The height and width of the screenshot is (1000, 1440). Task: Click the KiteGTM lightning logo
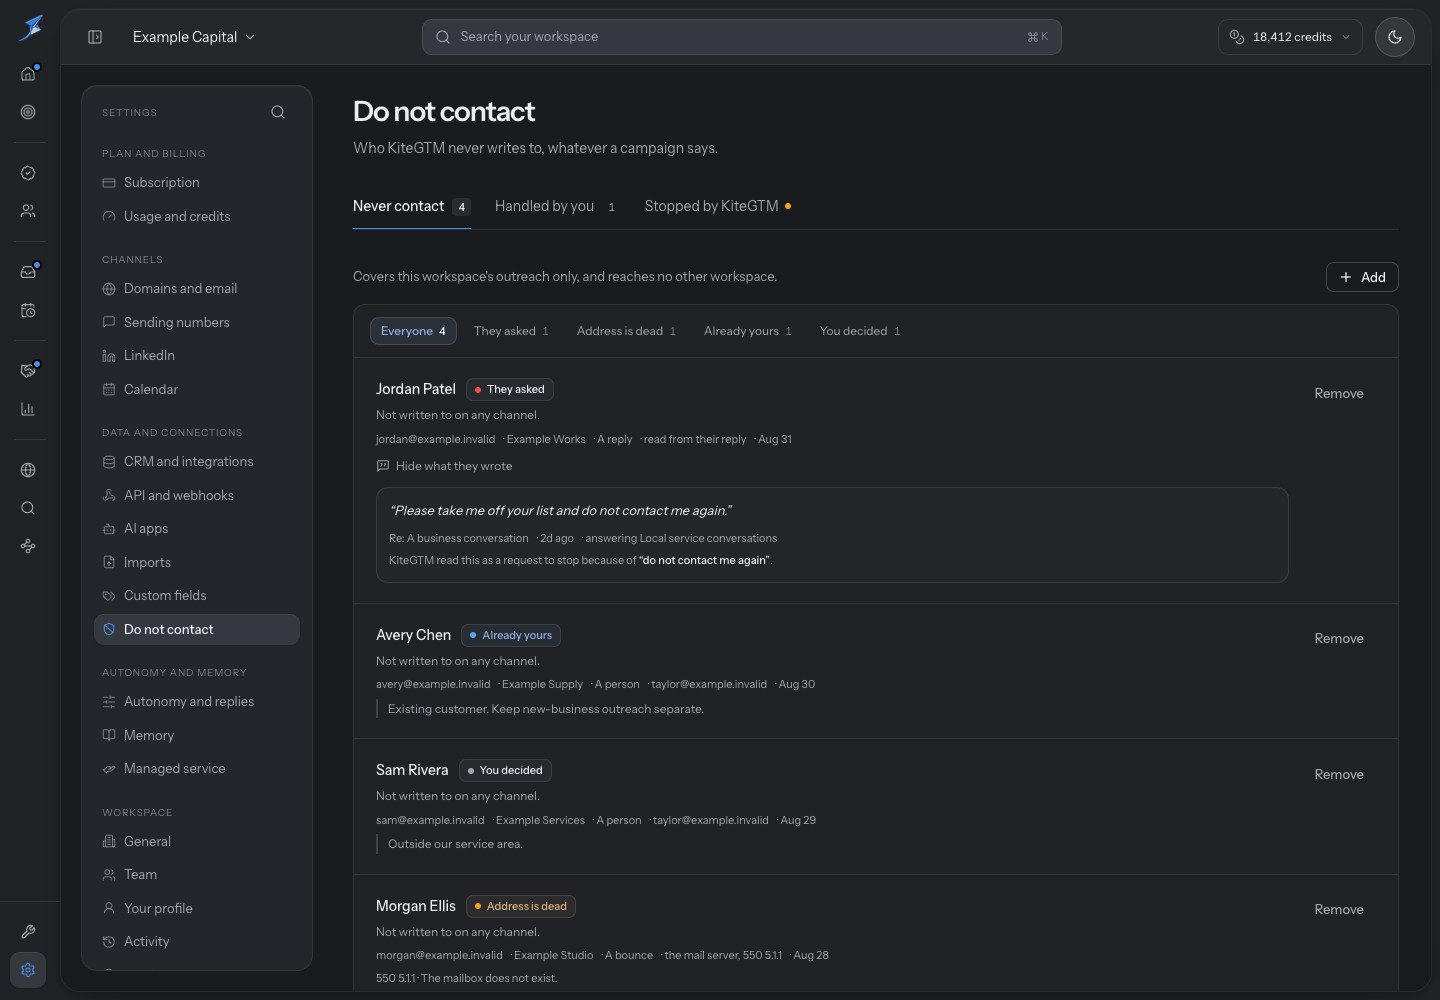pos(30,28)
